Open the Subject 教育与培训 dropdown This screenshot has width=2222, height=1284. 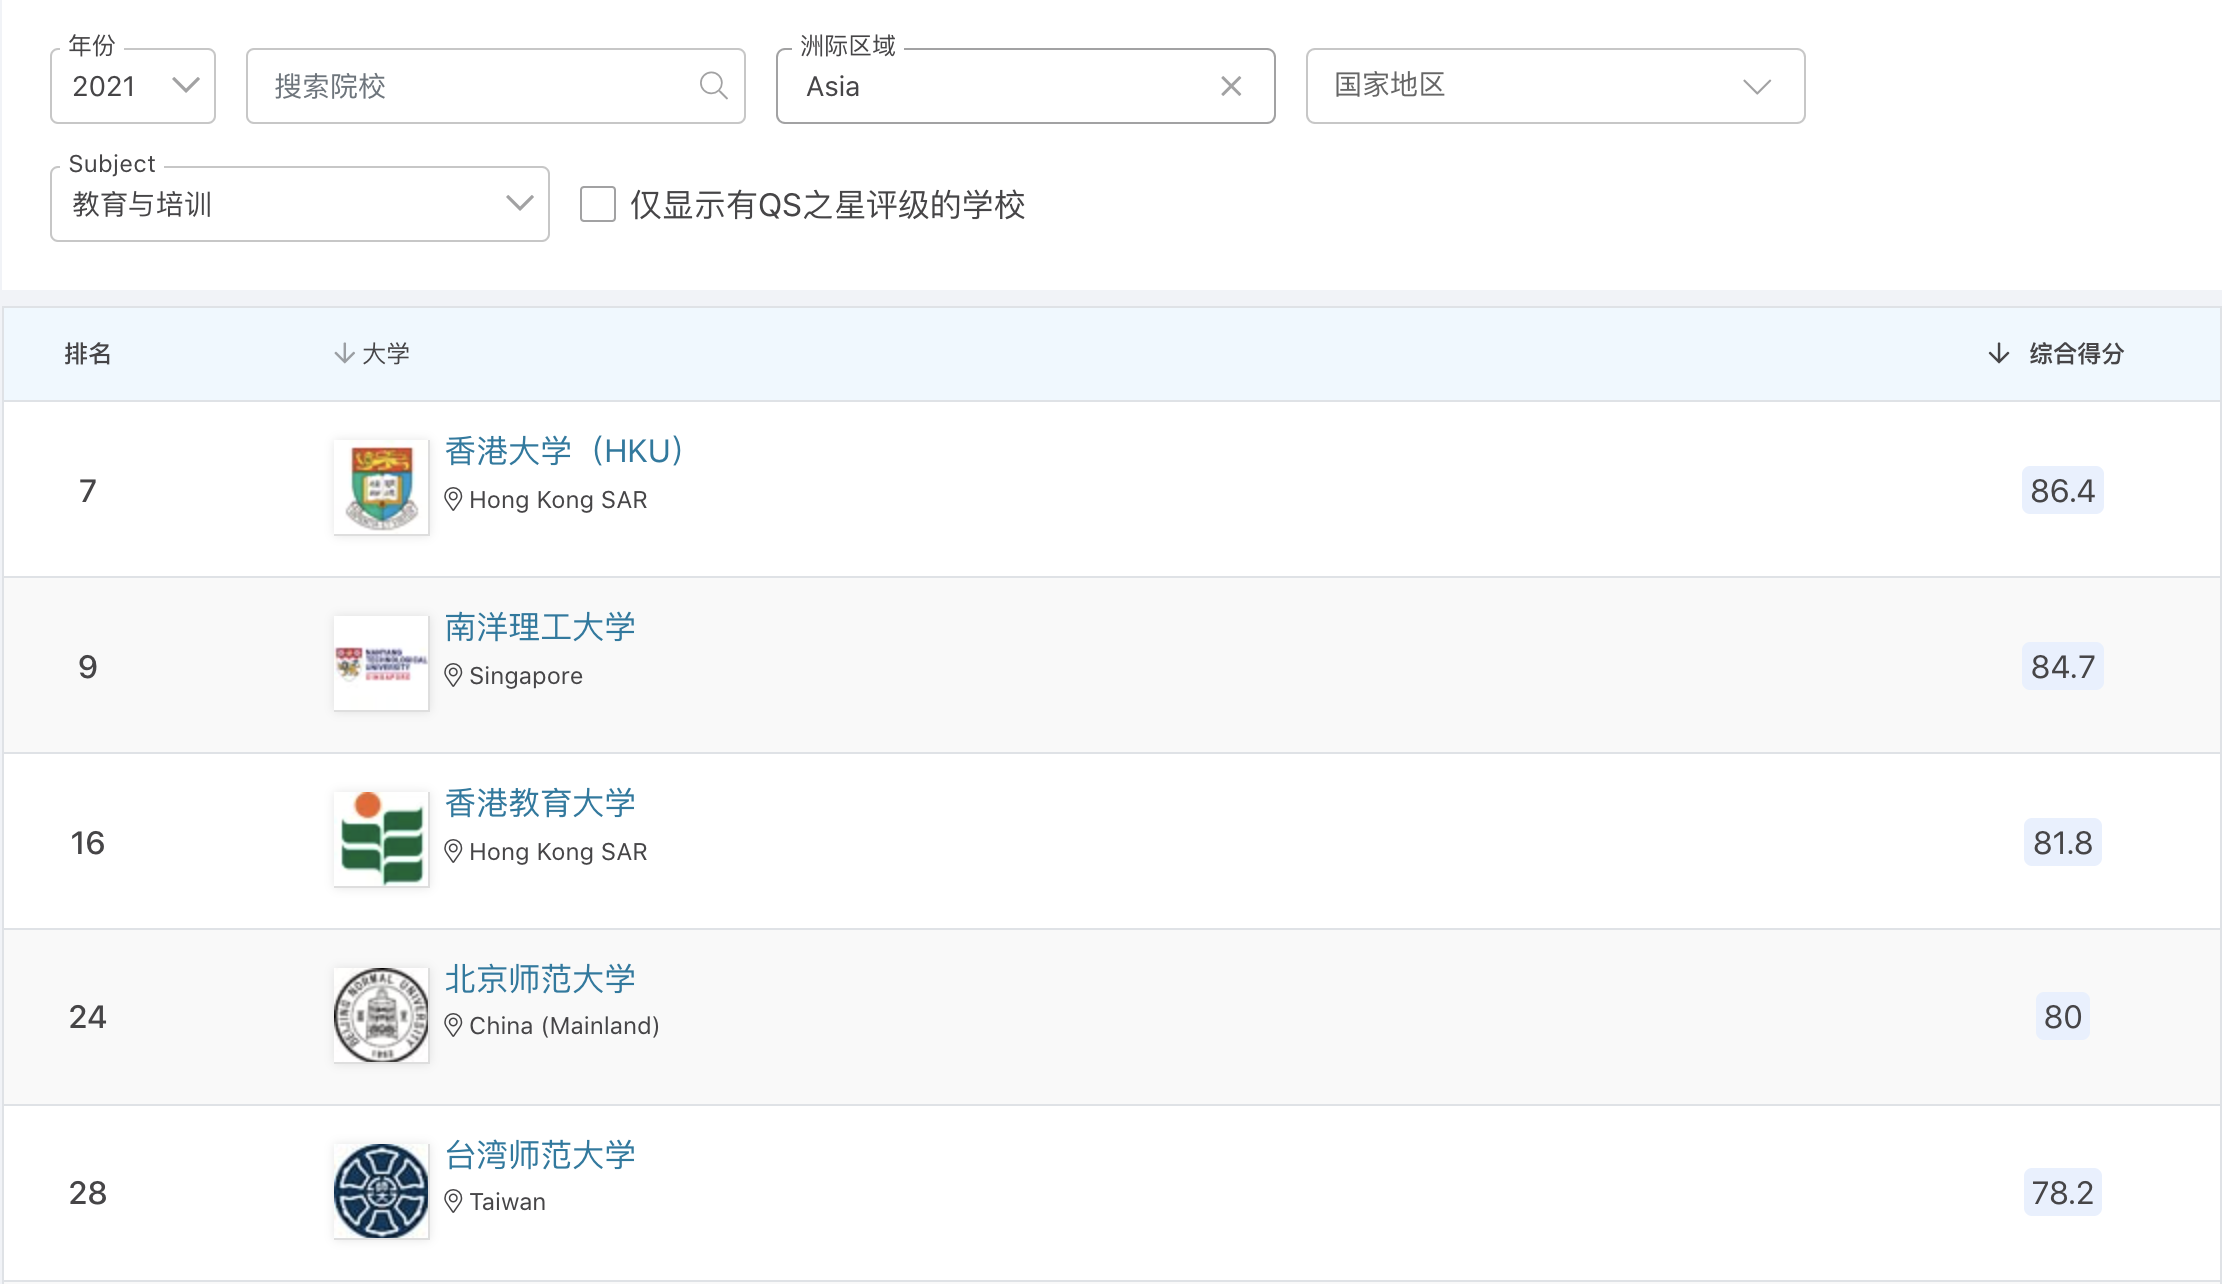pos(299,204)
